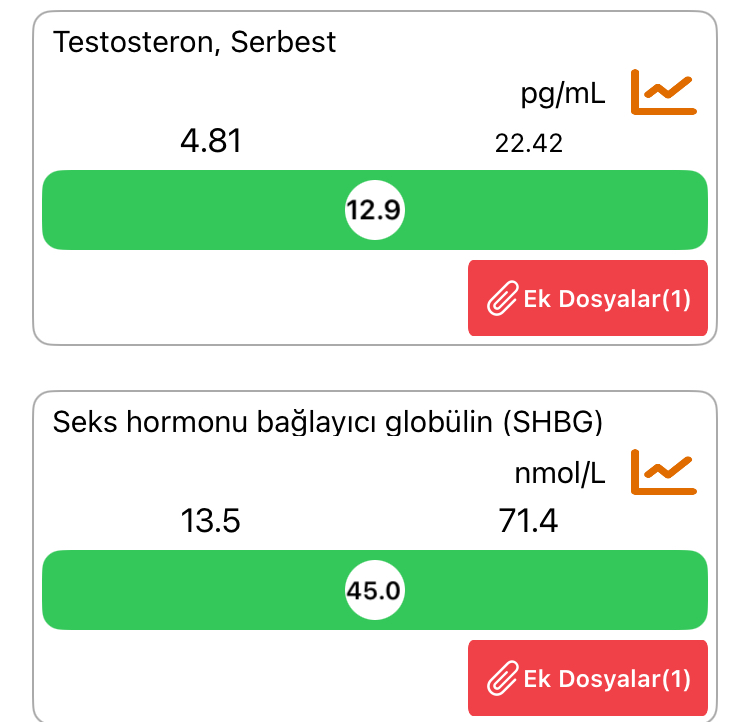Open trend chart for Testosteron, Serbest

point(663,92)
